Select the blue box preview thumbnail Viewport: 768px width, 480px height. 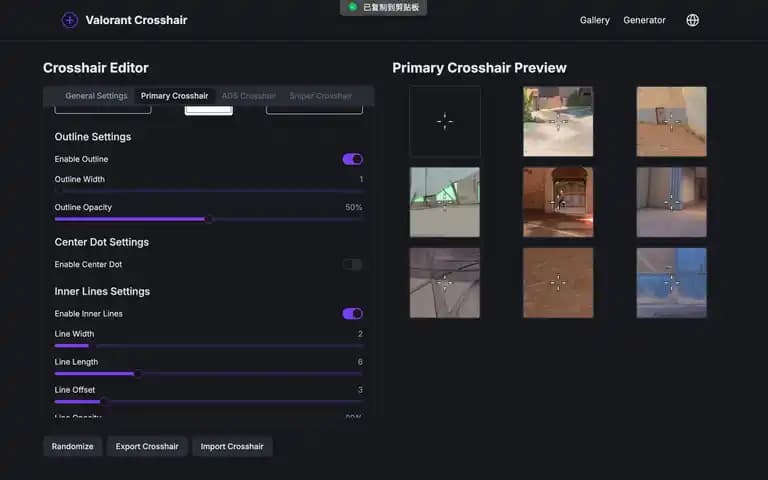(x=672, y=283)
